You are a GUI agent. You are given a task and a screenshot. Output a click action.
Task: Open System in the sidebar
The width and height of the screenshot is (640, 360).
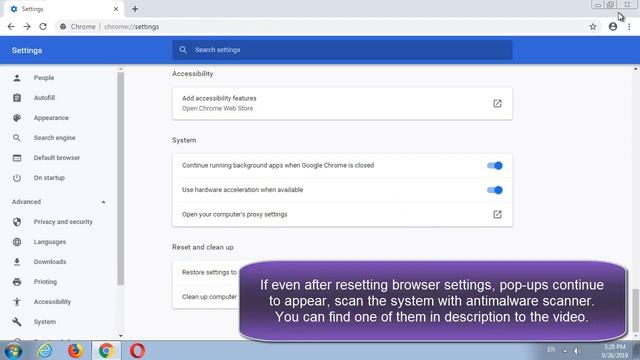[x=44, y=322]
